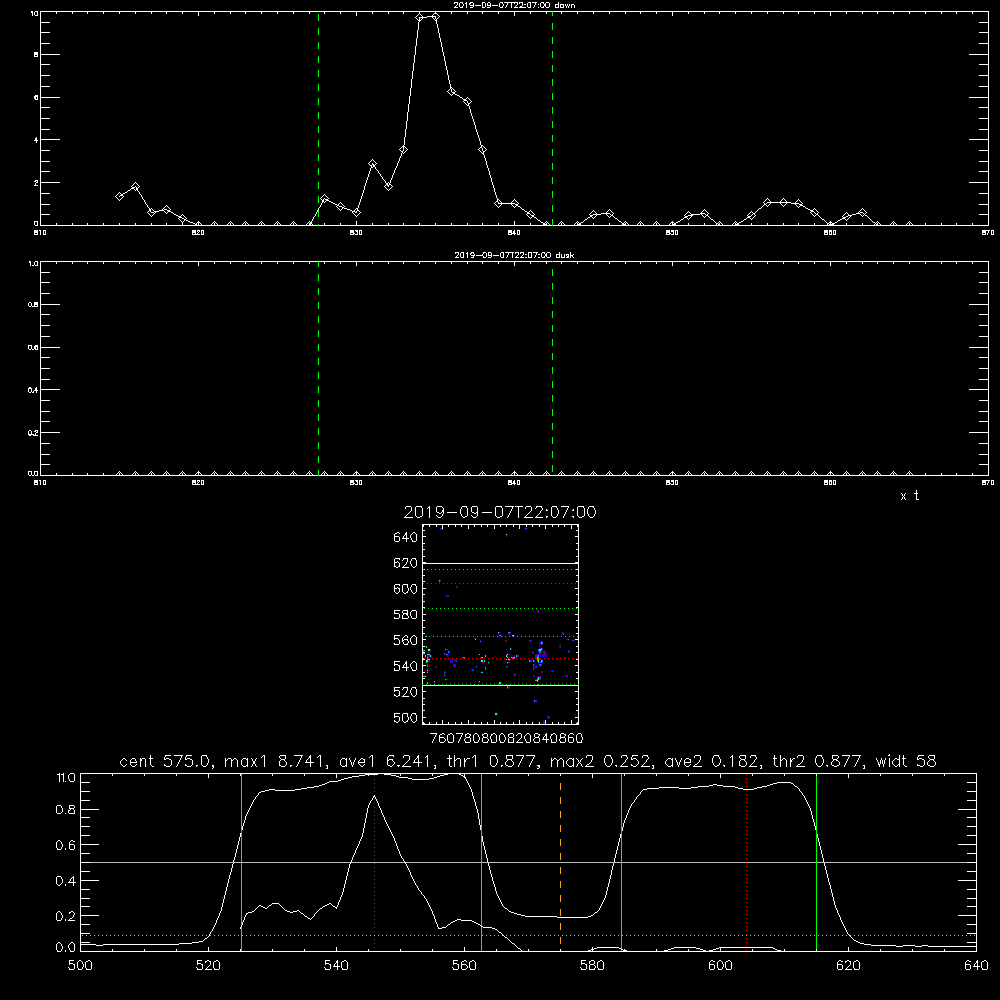This screenshot has height=1000, width=1000.
Task: Click the y-axis label '10' of the dawn plot
Action: pyautogui.click(x=35, y=13)
